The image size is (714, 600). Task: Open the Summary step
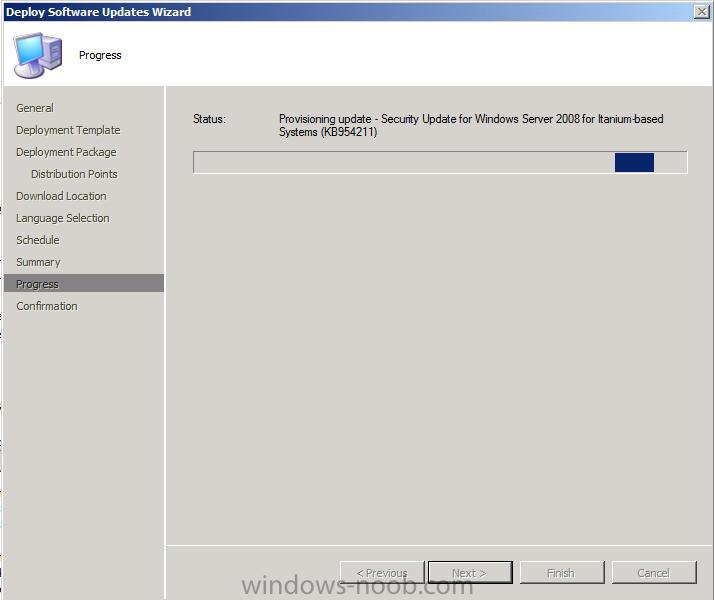38,262
